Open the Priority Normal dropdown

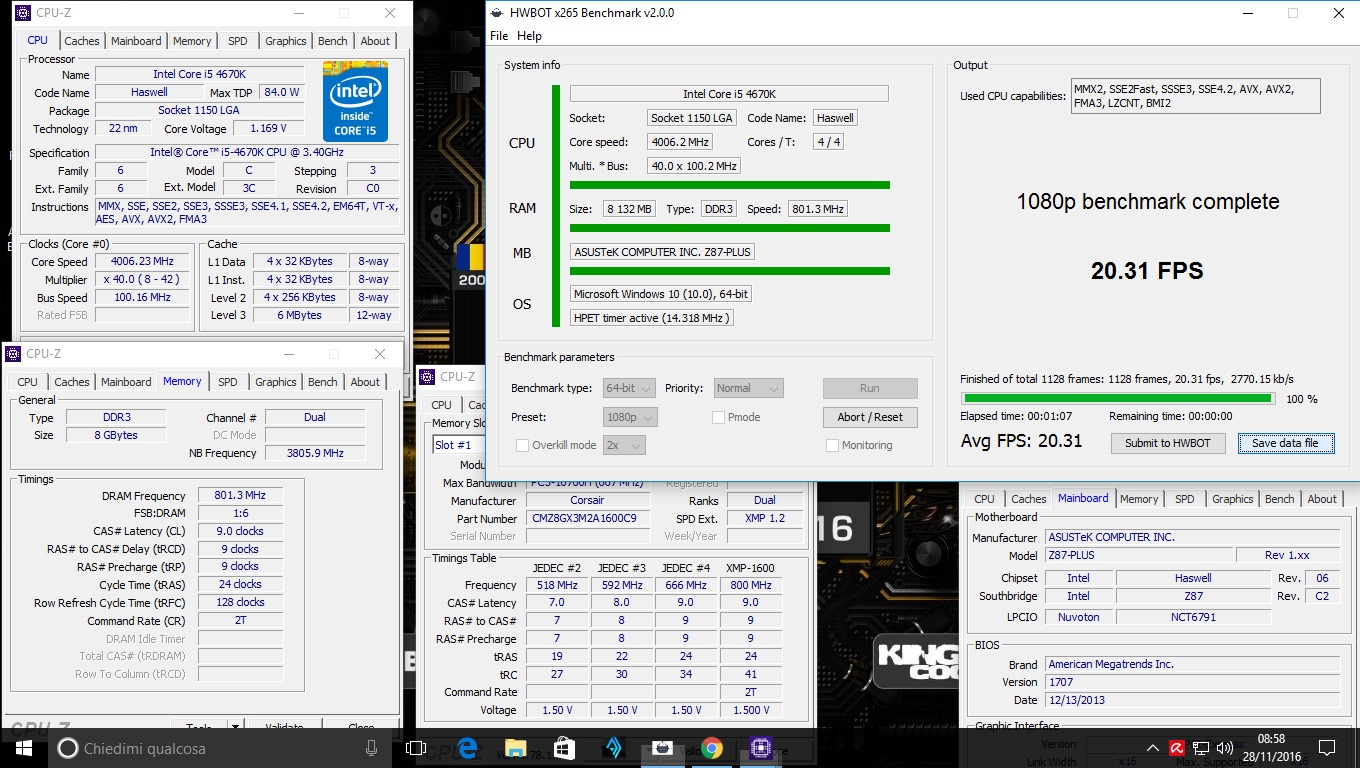point(748,388)
